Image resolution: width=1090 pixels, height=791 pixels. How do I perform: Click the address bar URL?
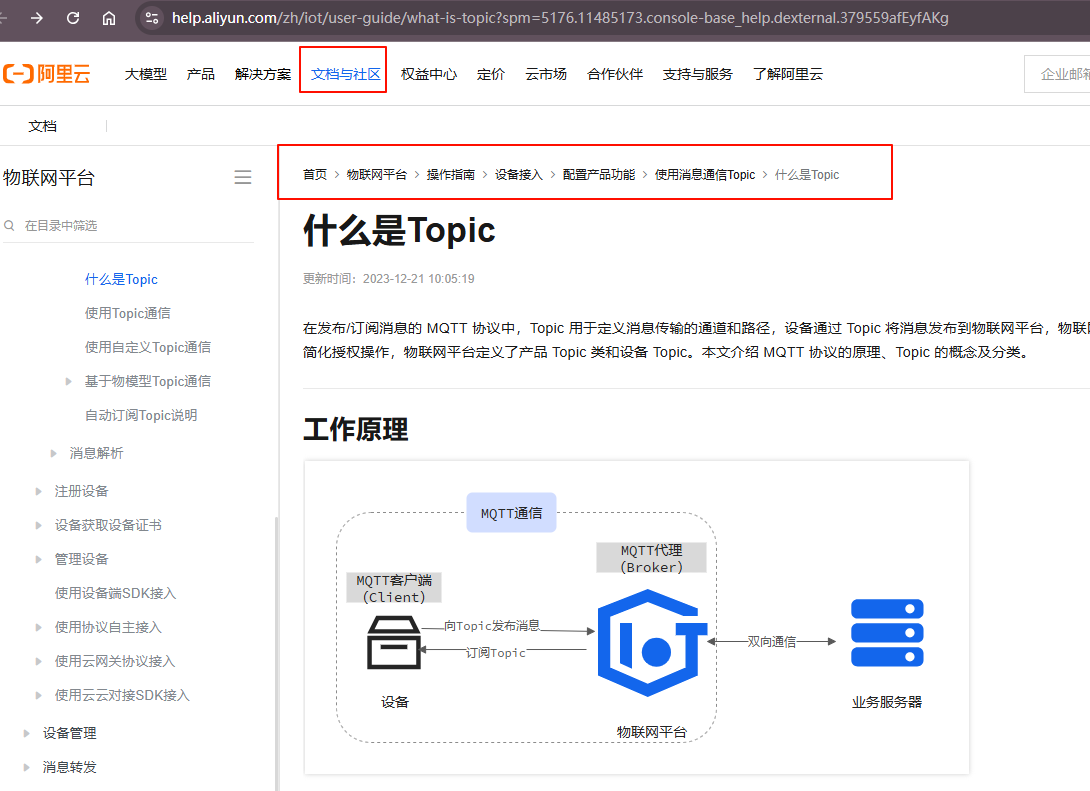tap(560, 18)
